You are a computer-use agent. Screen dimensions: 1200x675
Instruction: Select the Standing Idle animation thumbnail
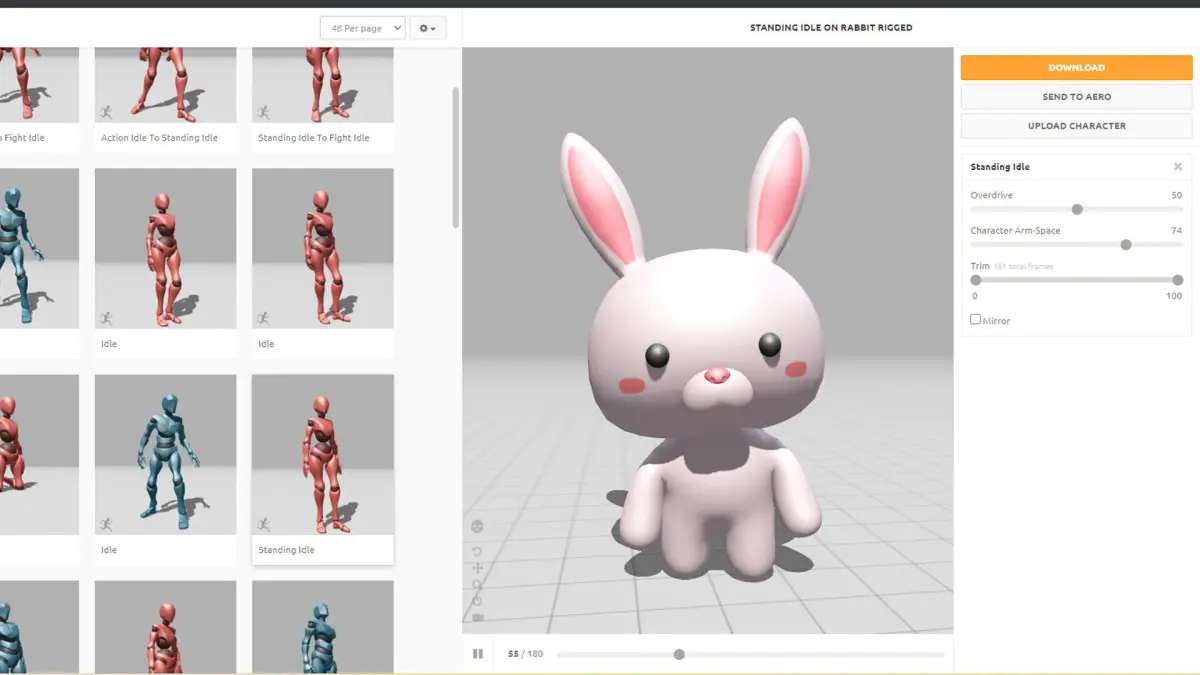(x=323, y=456)
